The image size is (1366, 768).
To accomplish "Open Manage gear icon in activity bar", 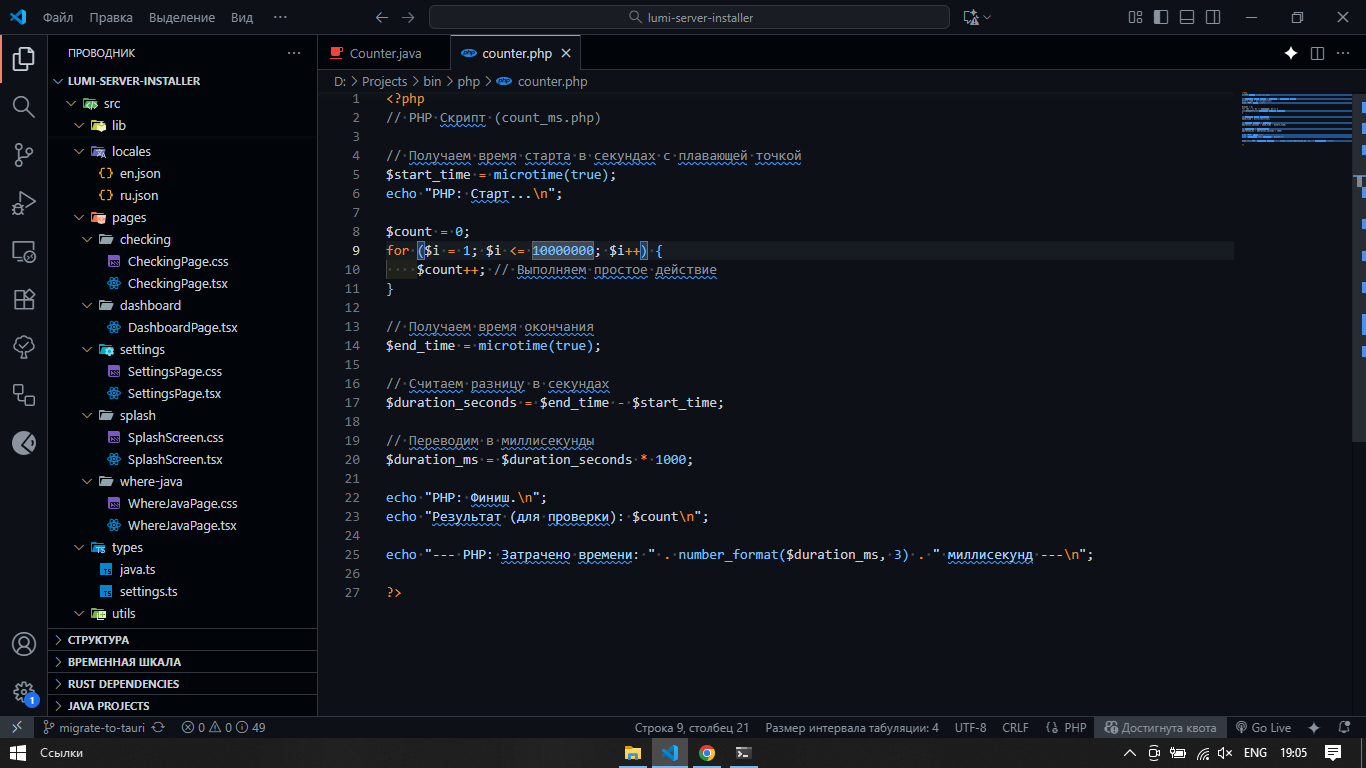I will 23,691.
